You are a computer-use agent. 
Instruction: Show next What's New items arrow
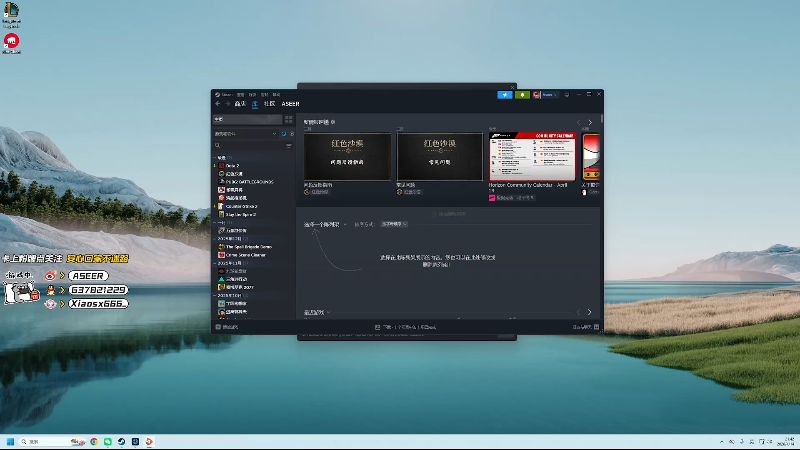590,122
